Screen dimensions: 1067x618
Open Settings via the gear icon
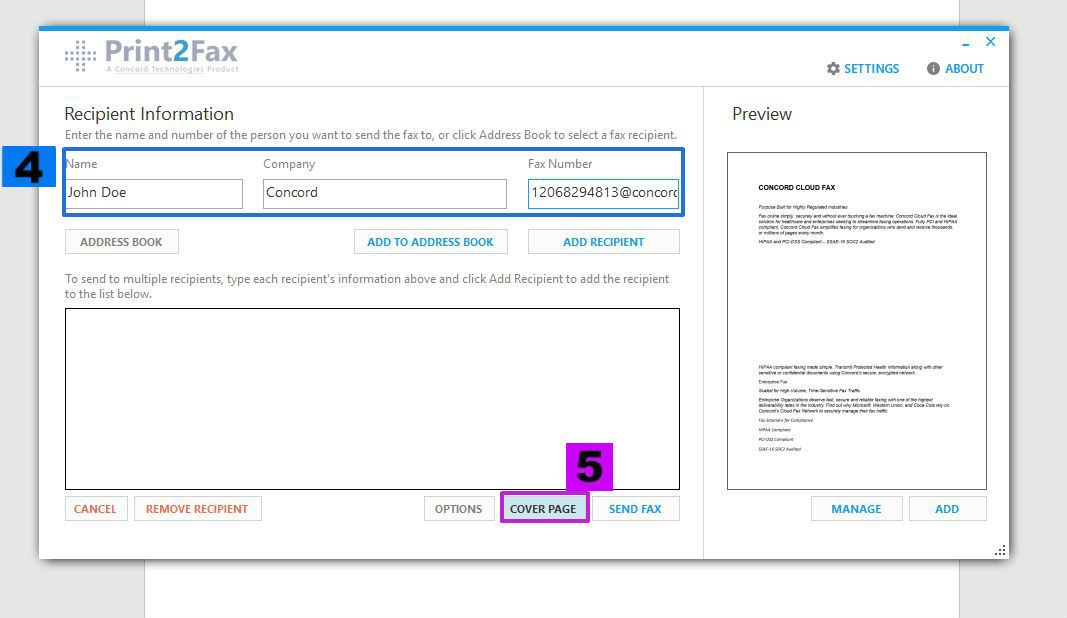833,69
